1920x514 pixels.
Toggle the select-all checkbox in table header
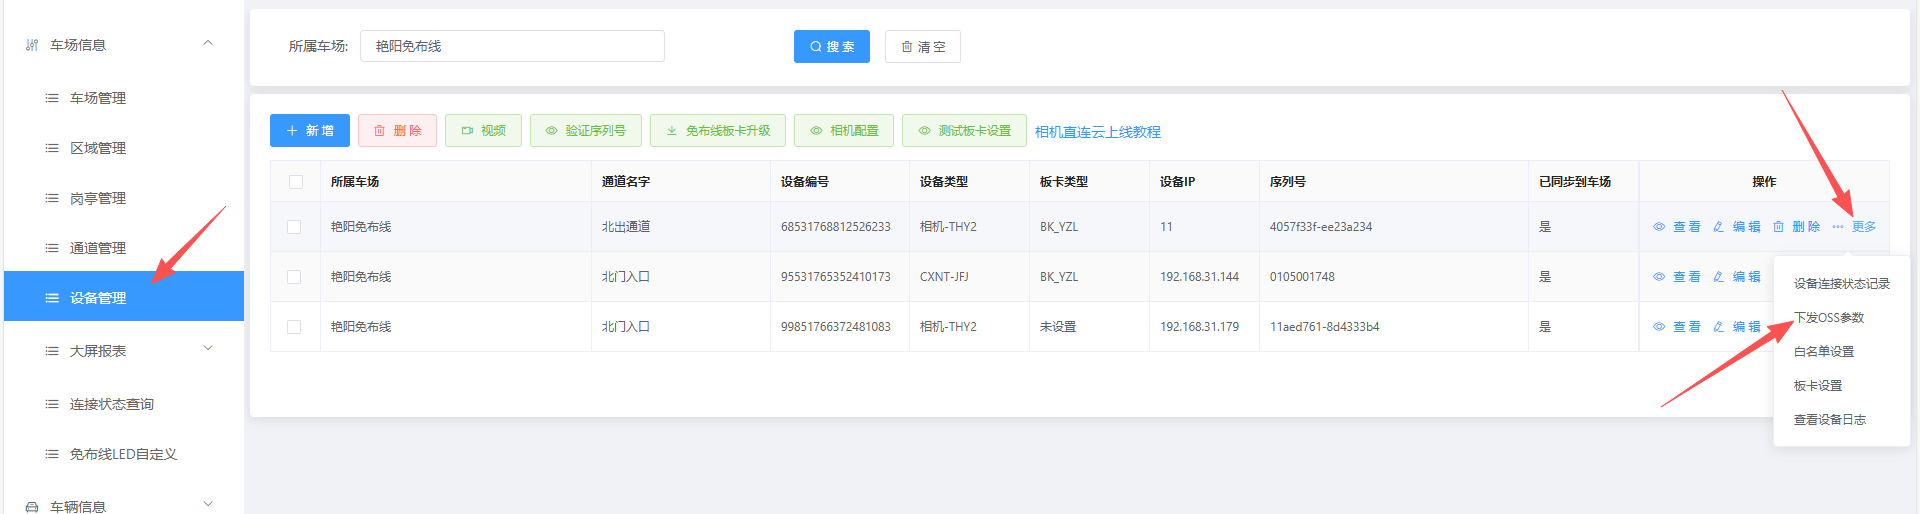[295, 182]
